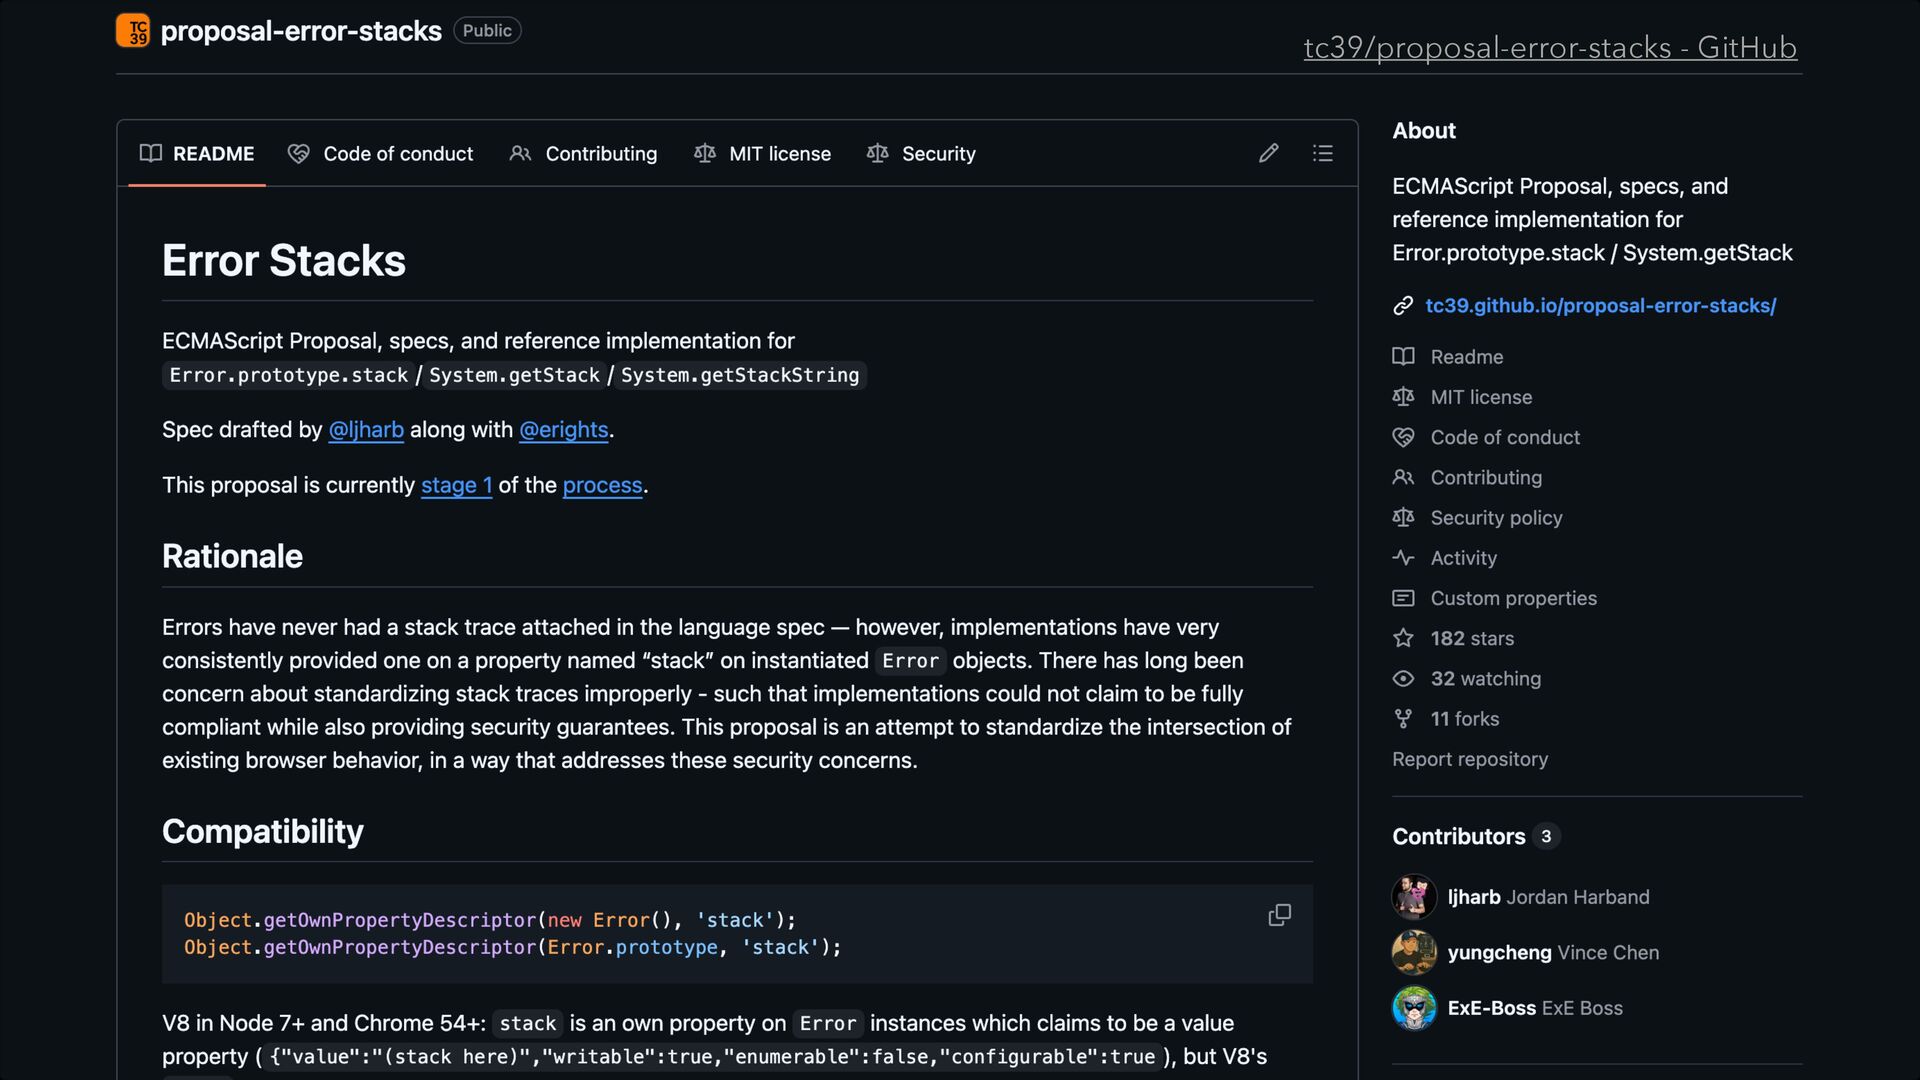Copy the code block with copy icon

[x=1279, y=915]
